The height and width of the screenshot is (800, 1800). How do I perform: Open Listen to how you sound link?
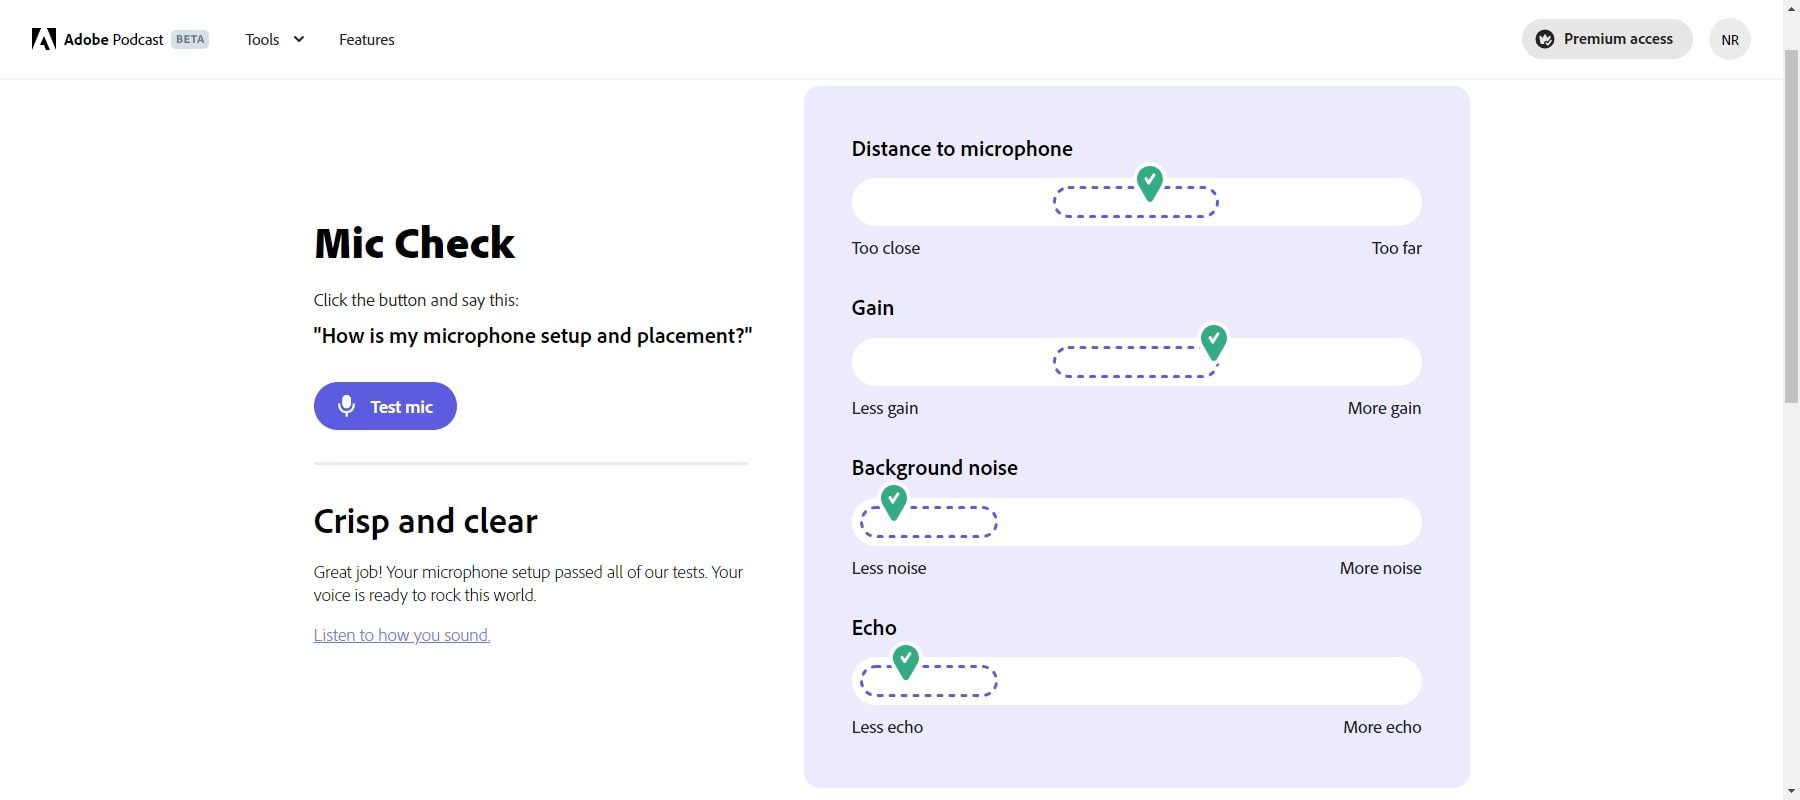tap(402, 635)
